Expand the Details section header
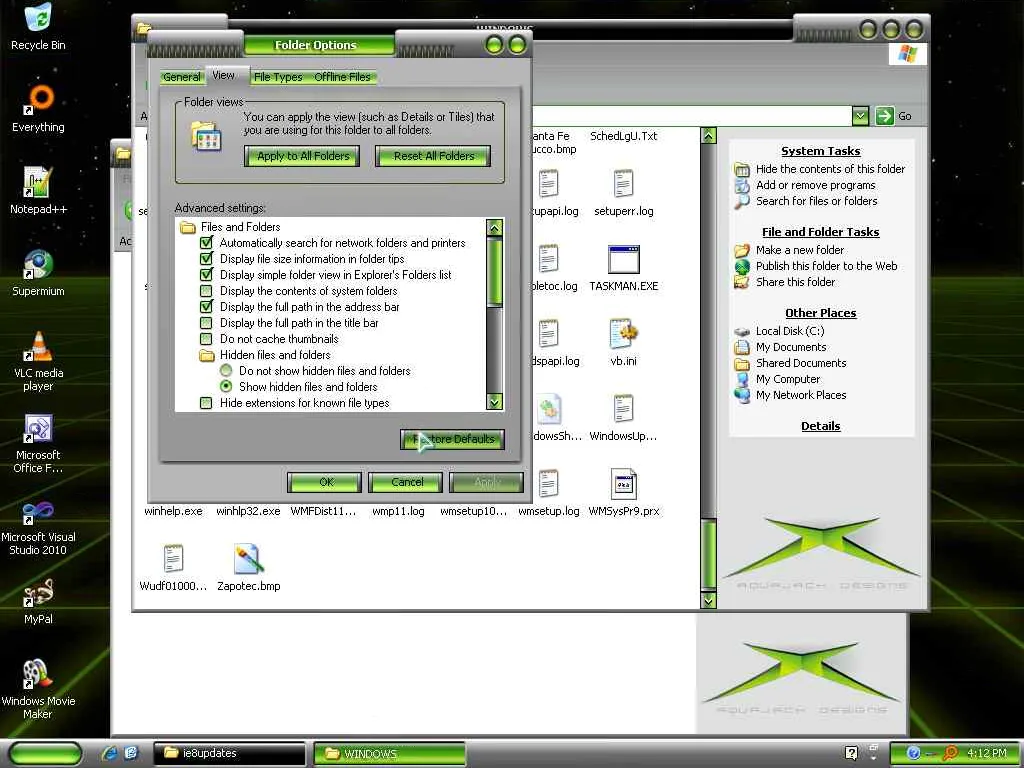Screen dimensions: 1024x768 click(820, 426)
